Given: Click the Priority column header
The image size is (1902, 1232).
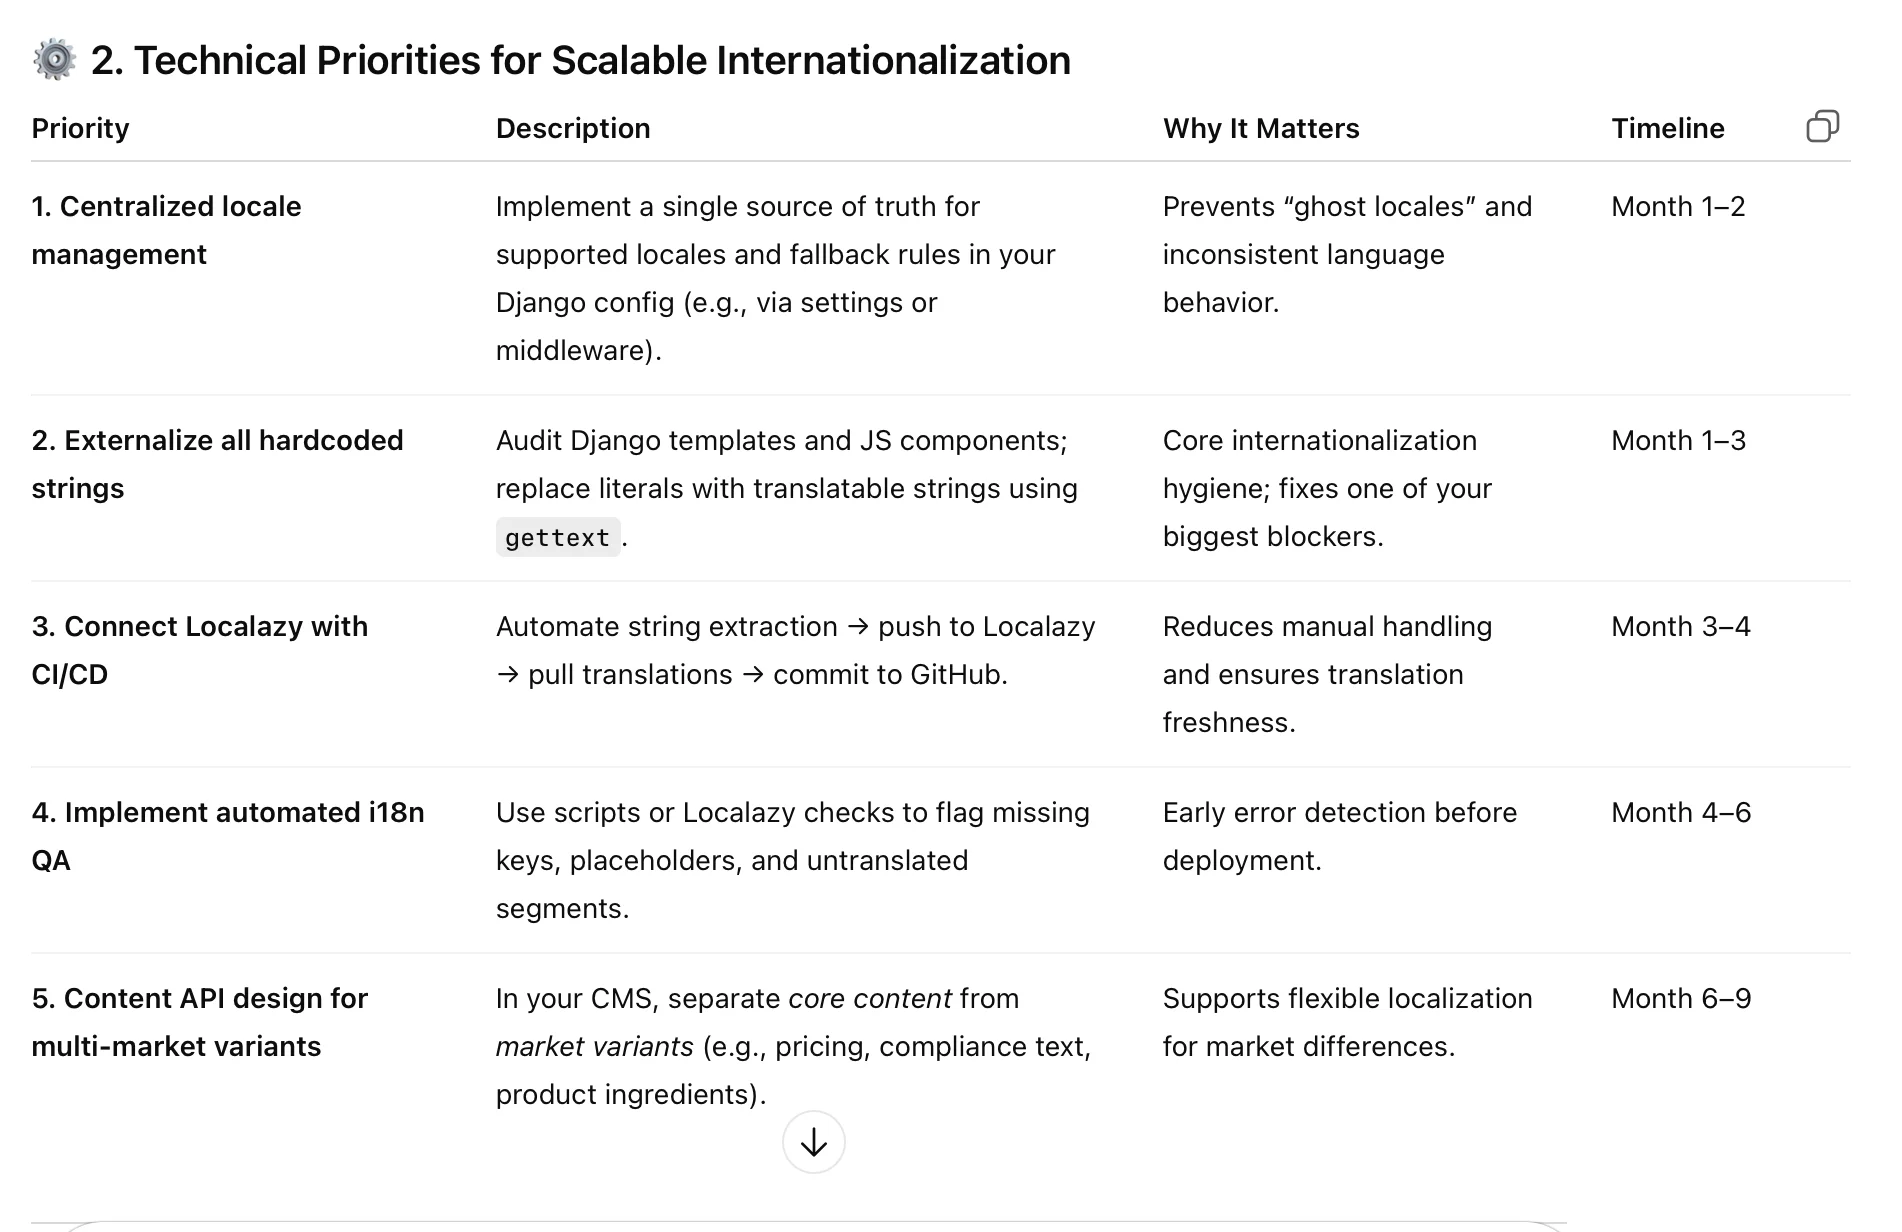Looking at the screenshot, I should pyautogui.click(x=80, y=128).
